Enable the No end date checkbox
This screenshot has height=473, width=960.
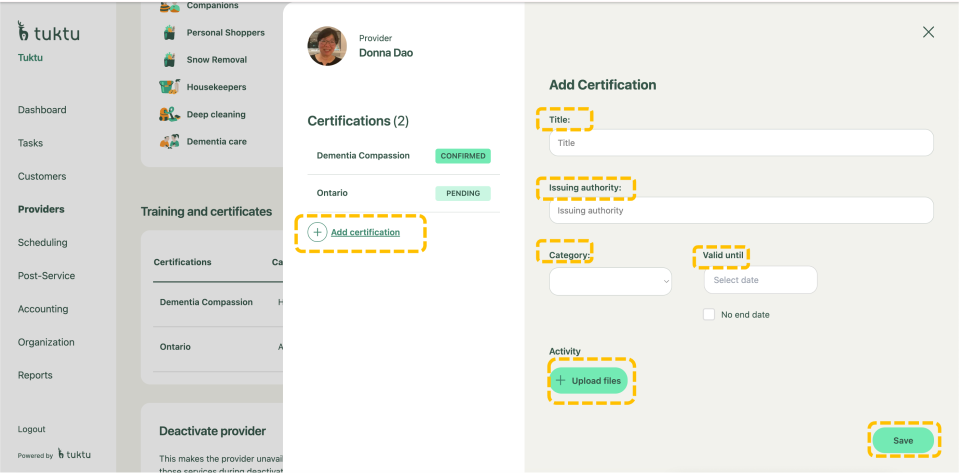(x=709, y=314)
